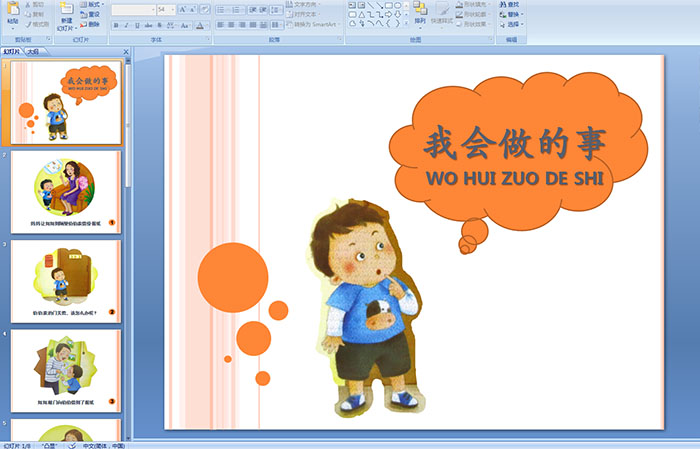Image resolution: width=700 pixels, height=449 pixels.
Task: Open the 替换 Replace dropdown
Action: click(x=512, y=14)
